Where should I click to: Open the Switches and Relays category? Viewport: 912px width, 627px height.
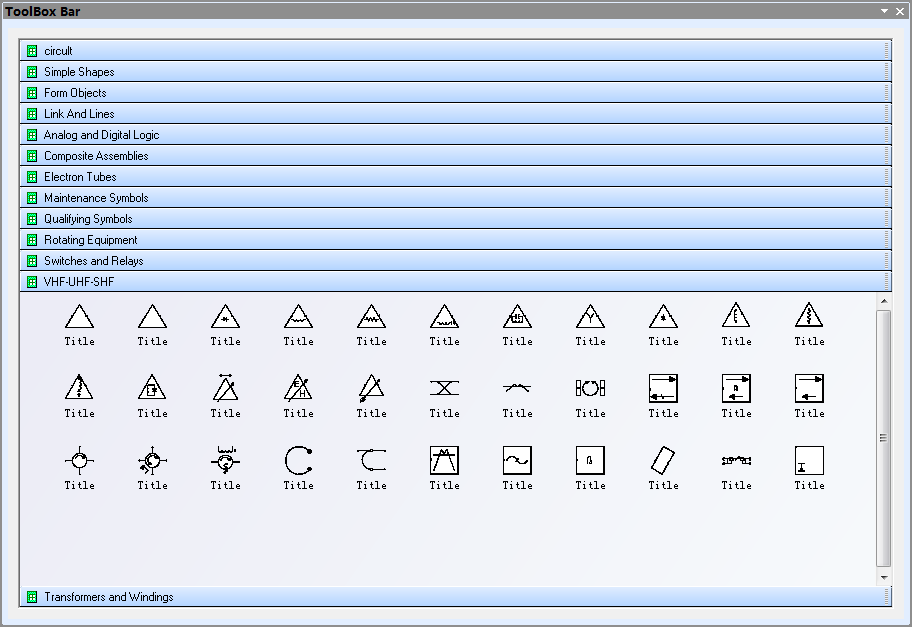[x=93, y=261]
